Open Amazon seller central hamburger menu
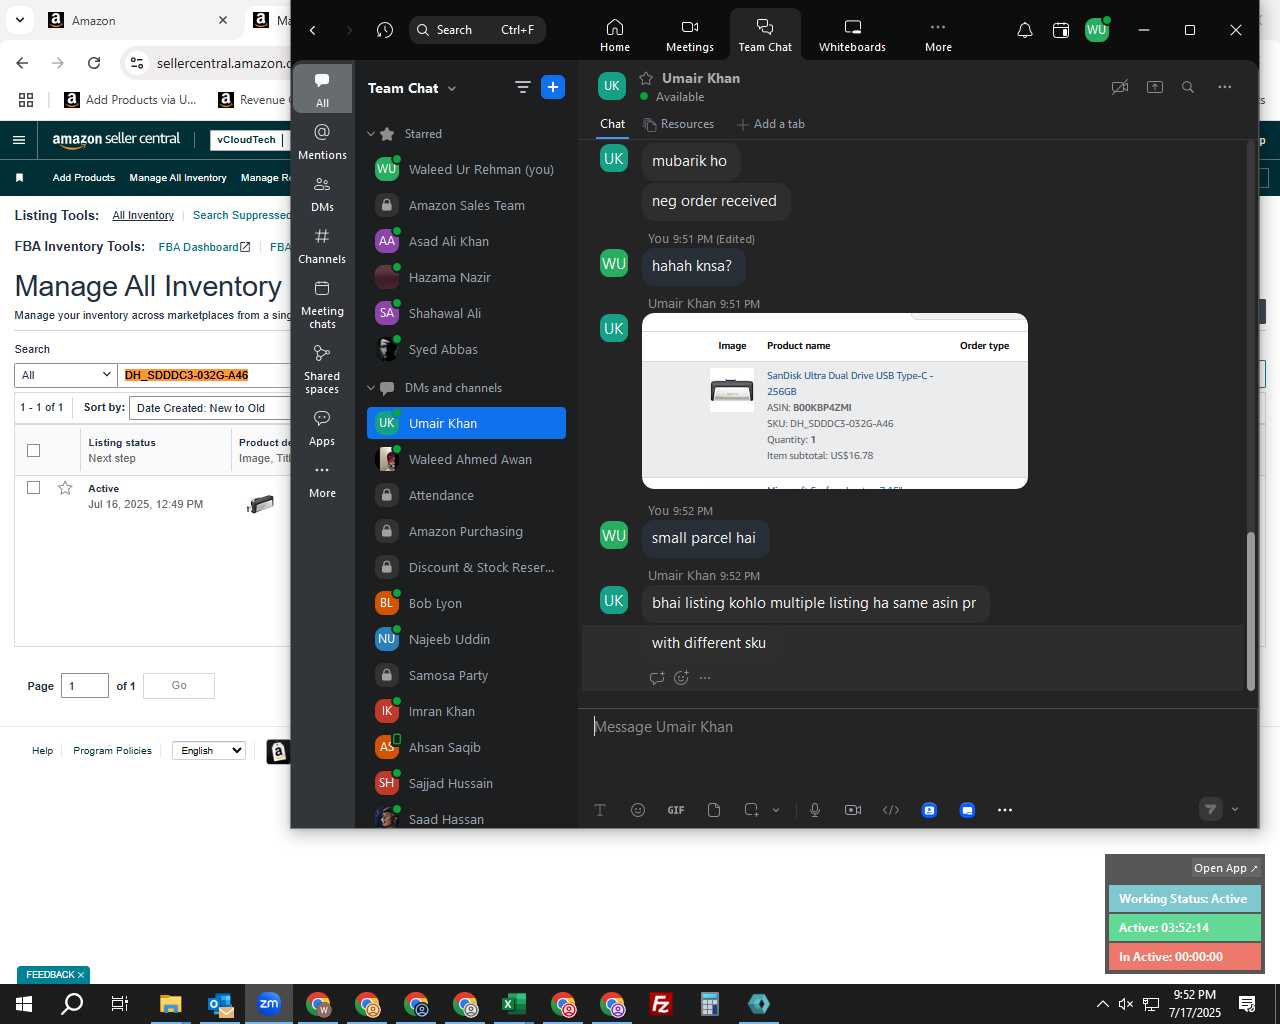1280x1024 pixels. point(19,140)
